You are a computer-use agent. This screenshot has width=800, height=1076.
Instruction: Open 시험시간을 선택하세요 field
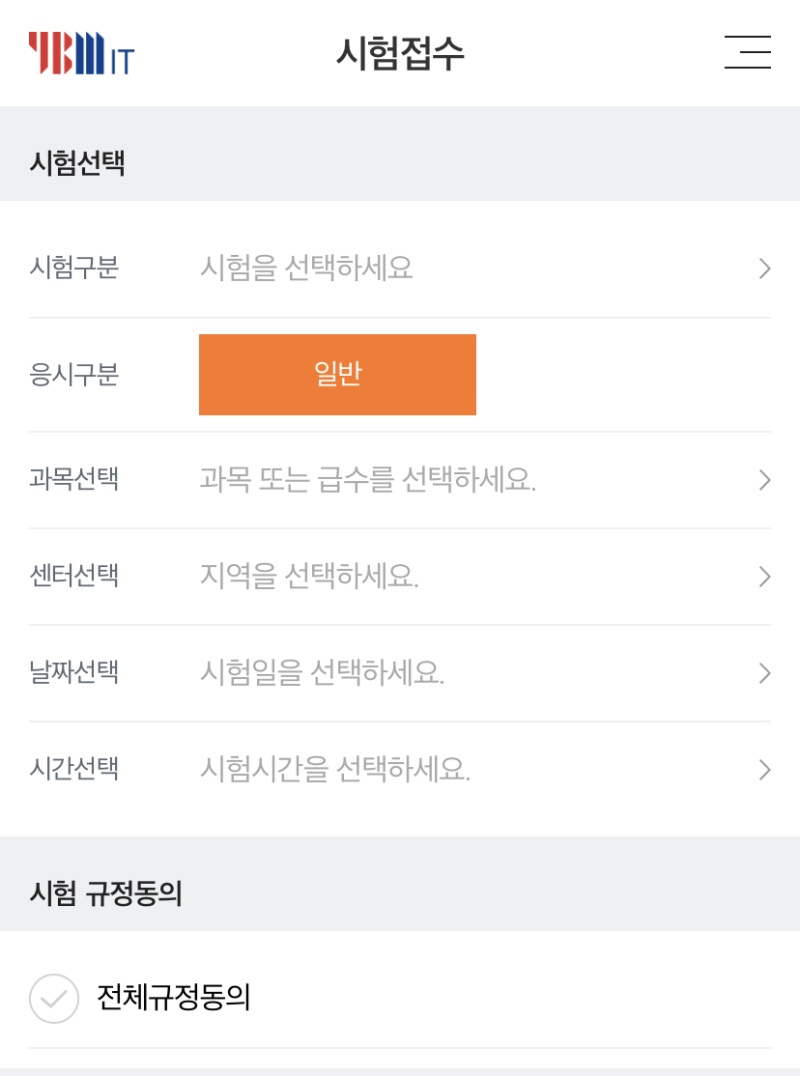335,769
